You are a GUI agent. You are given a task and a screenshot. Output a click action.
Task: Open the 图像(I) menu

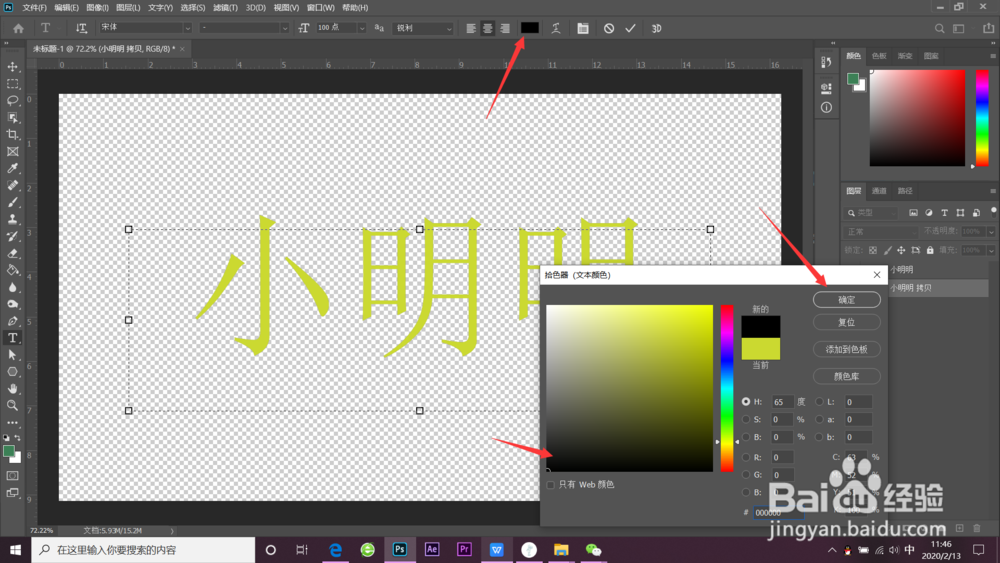point(97,8)
